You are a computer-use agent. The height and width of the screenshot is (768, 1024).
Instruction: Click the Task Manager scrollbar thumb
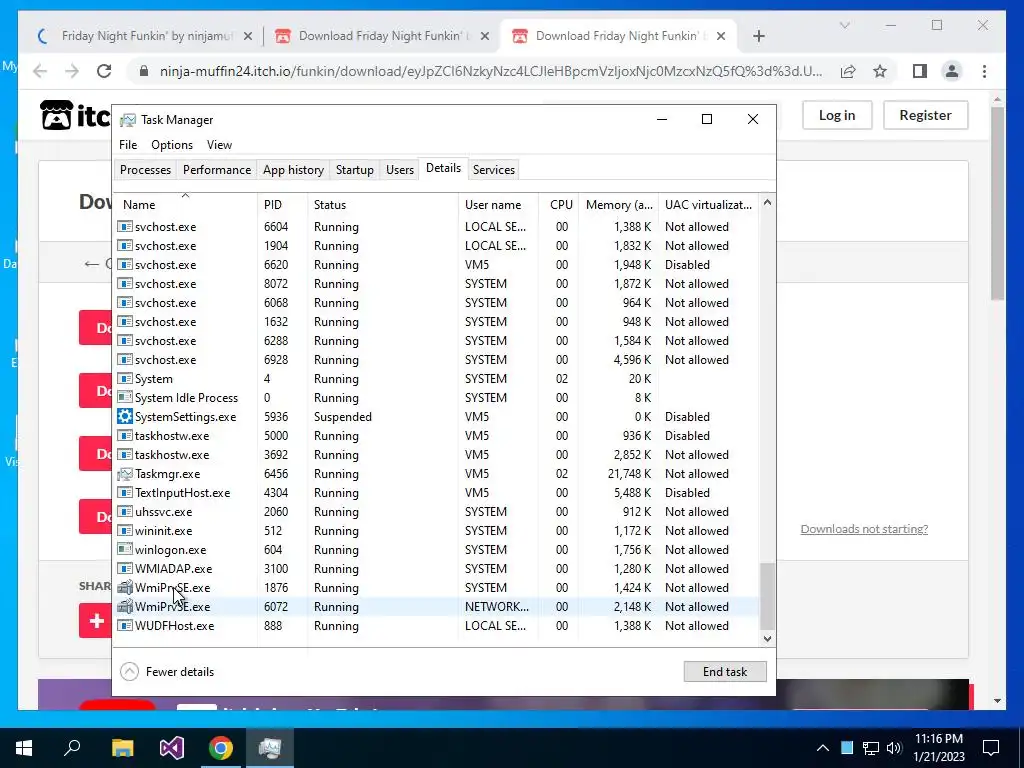(767, 597)
